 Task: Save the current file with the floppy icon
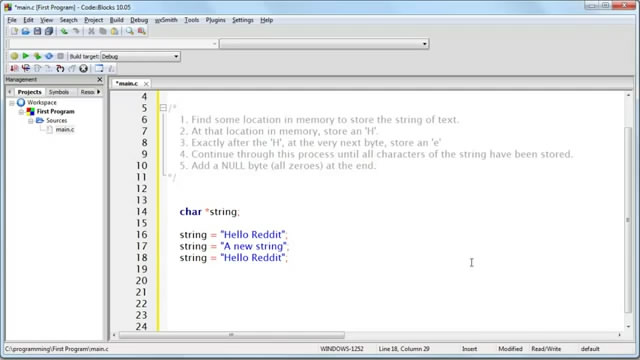point(37,31)
